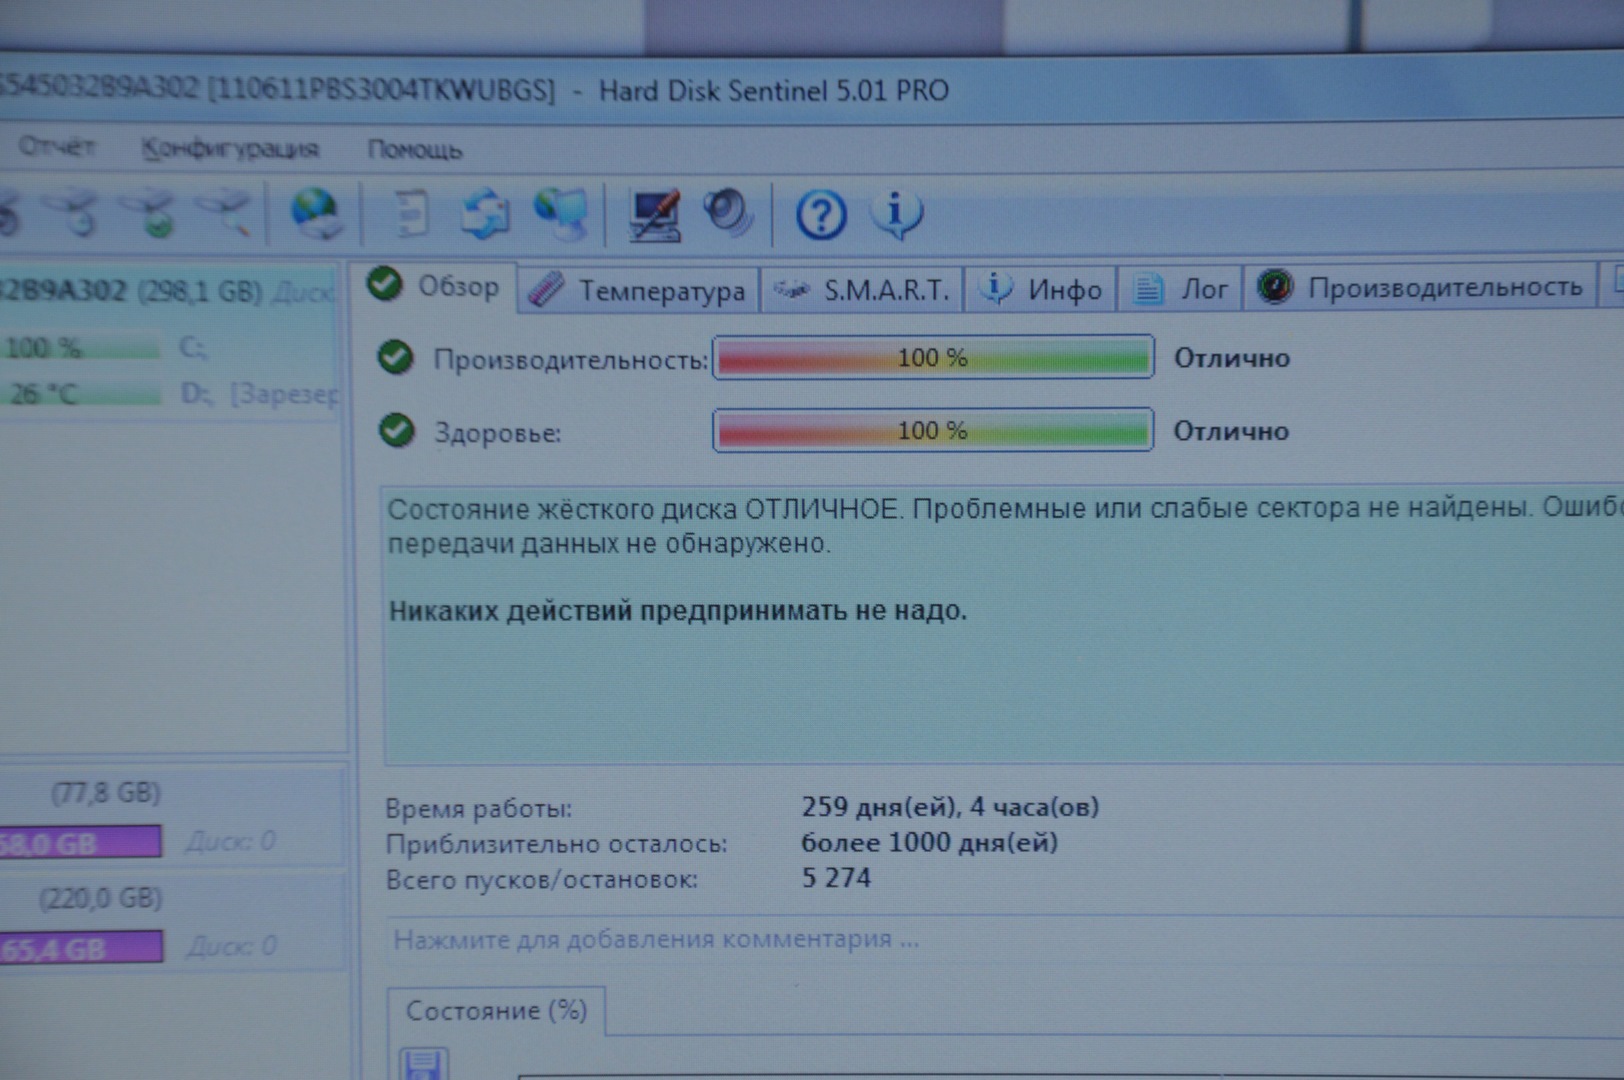Click the globe and monitor network icon
Viewport: 1624px width, 1080px height.
pos(562,214)
